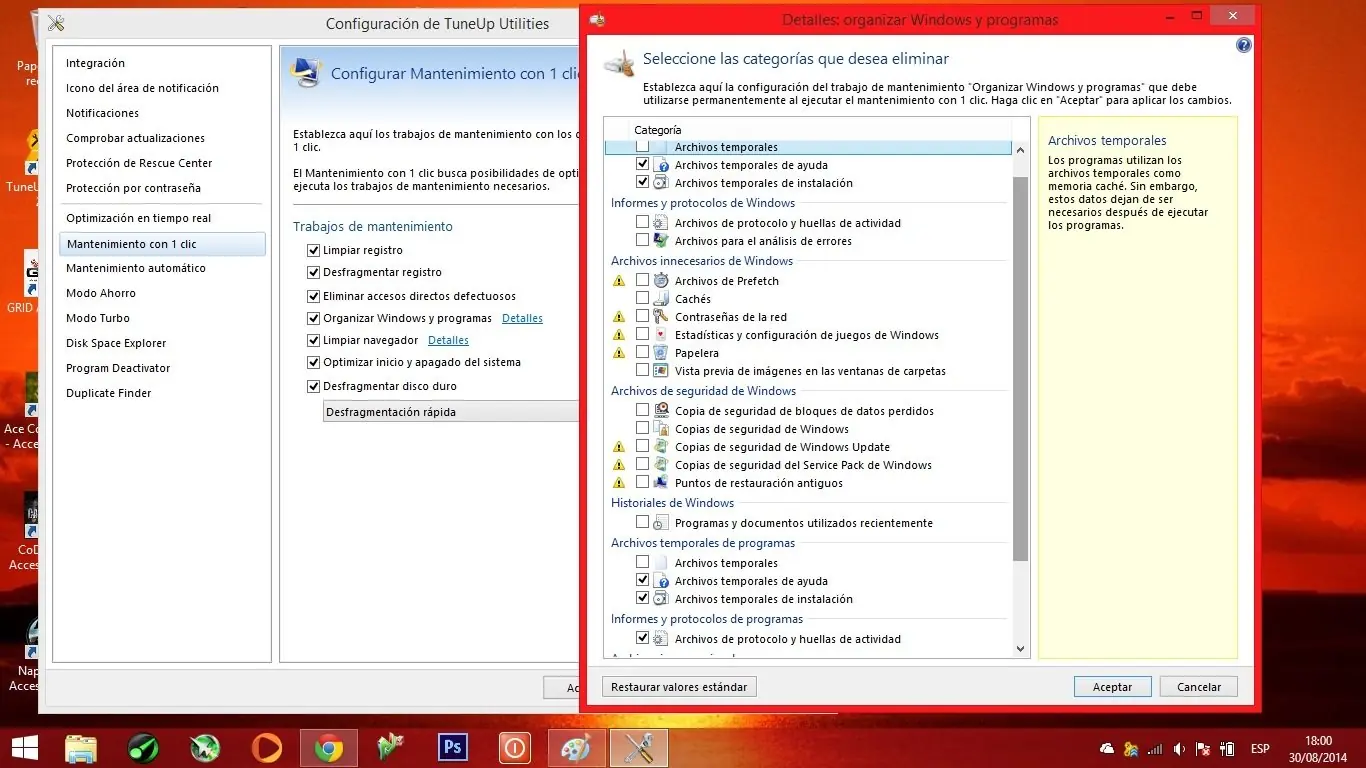Click the Cachés category icon

pyautogui.click(x=661, y=299)
